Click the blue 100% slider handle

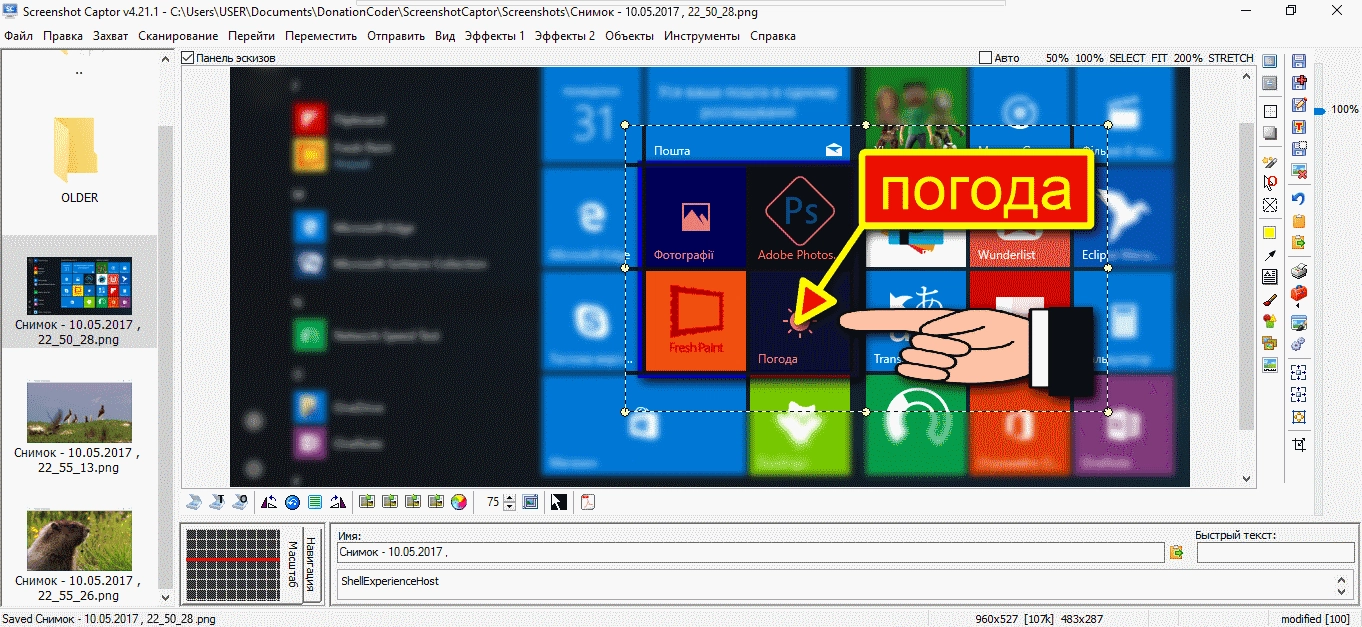pos(1320,110)
